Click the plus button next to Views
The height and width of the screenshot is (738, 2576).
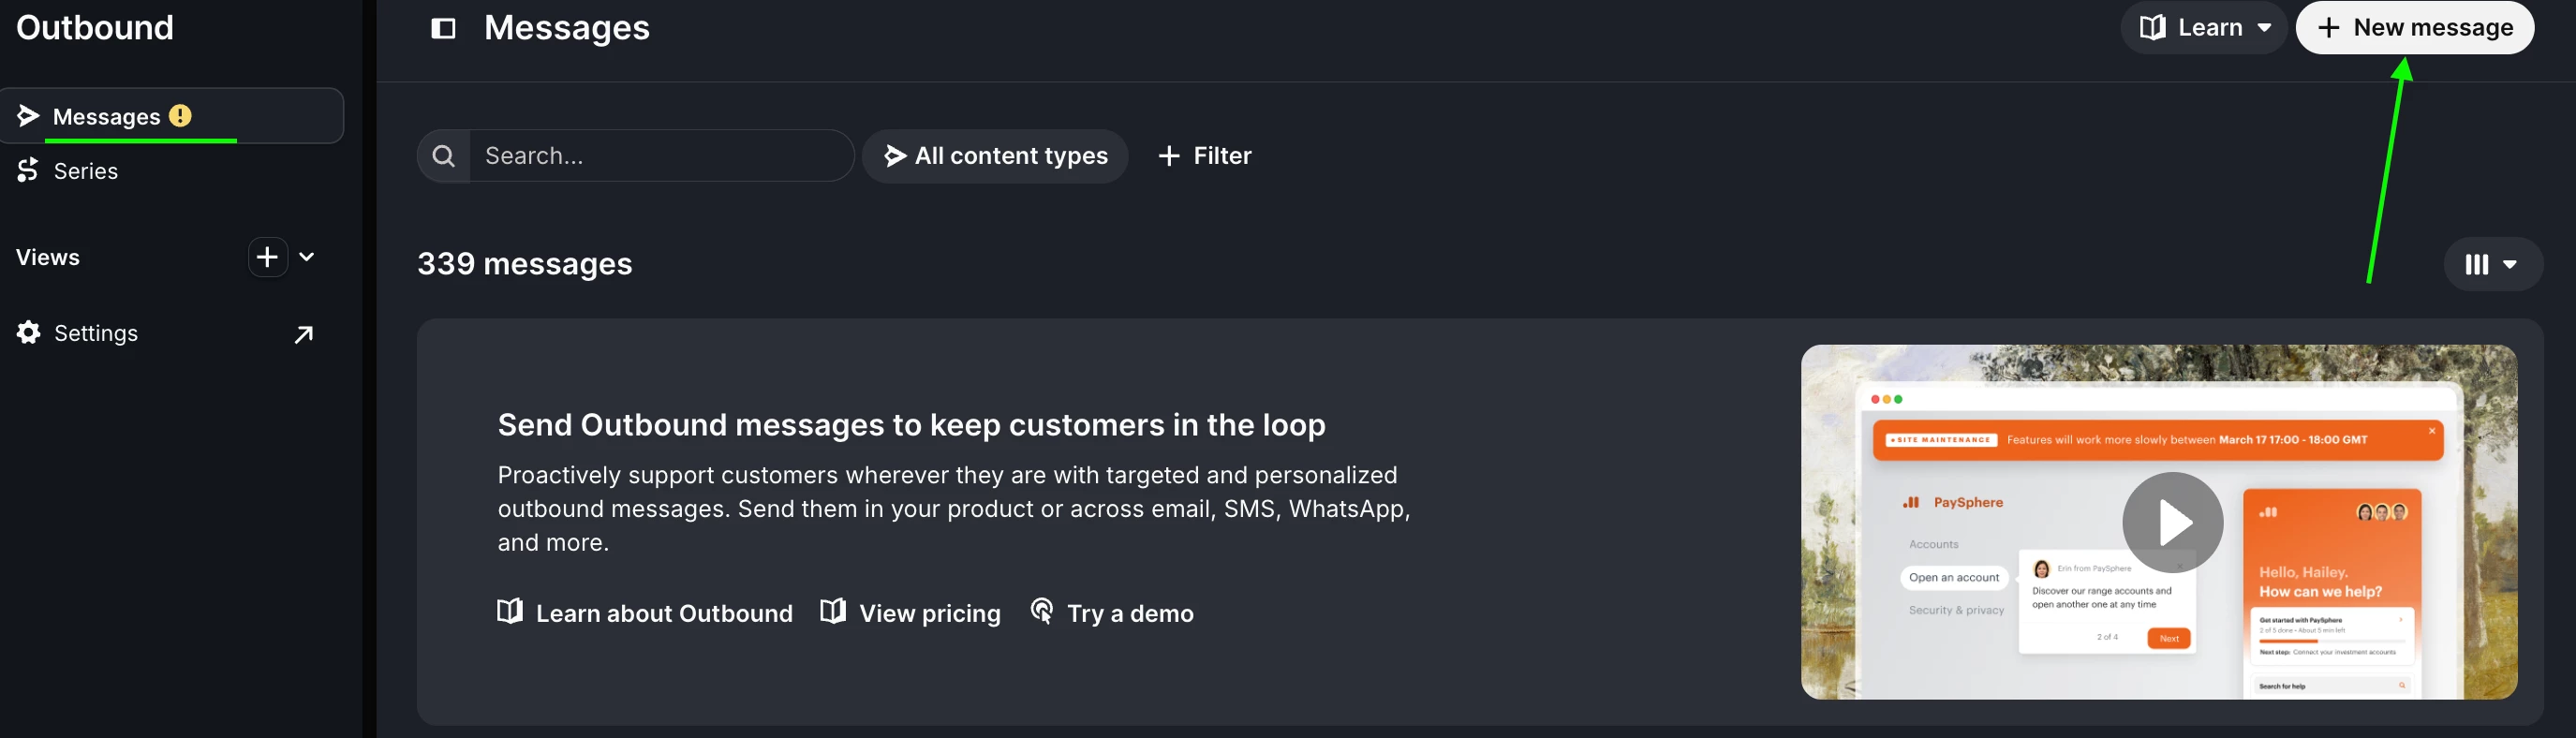coord(267,257)
